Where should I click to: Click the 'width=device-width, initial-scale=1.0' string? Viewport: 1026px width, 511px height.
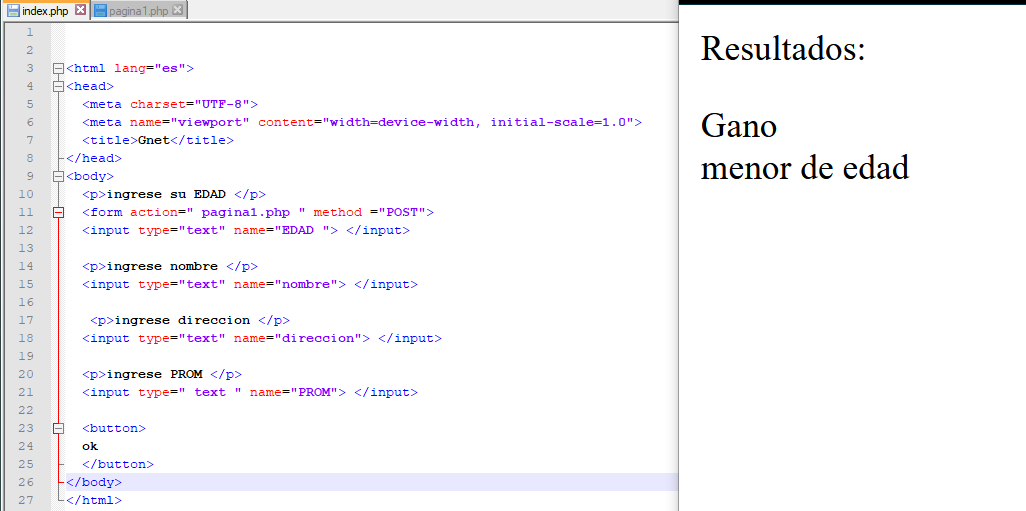(479, 122)
